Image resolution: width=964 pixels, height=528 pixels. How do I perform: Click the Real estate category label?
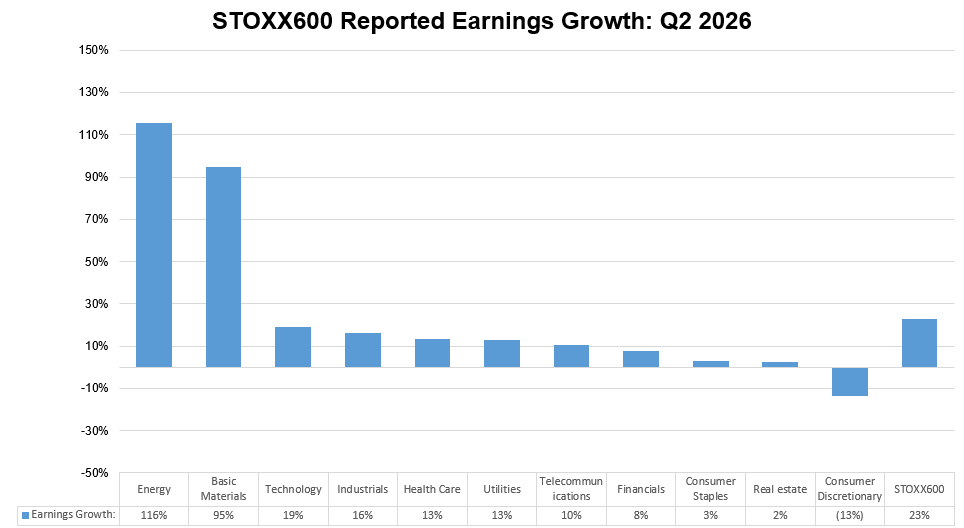780,489
